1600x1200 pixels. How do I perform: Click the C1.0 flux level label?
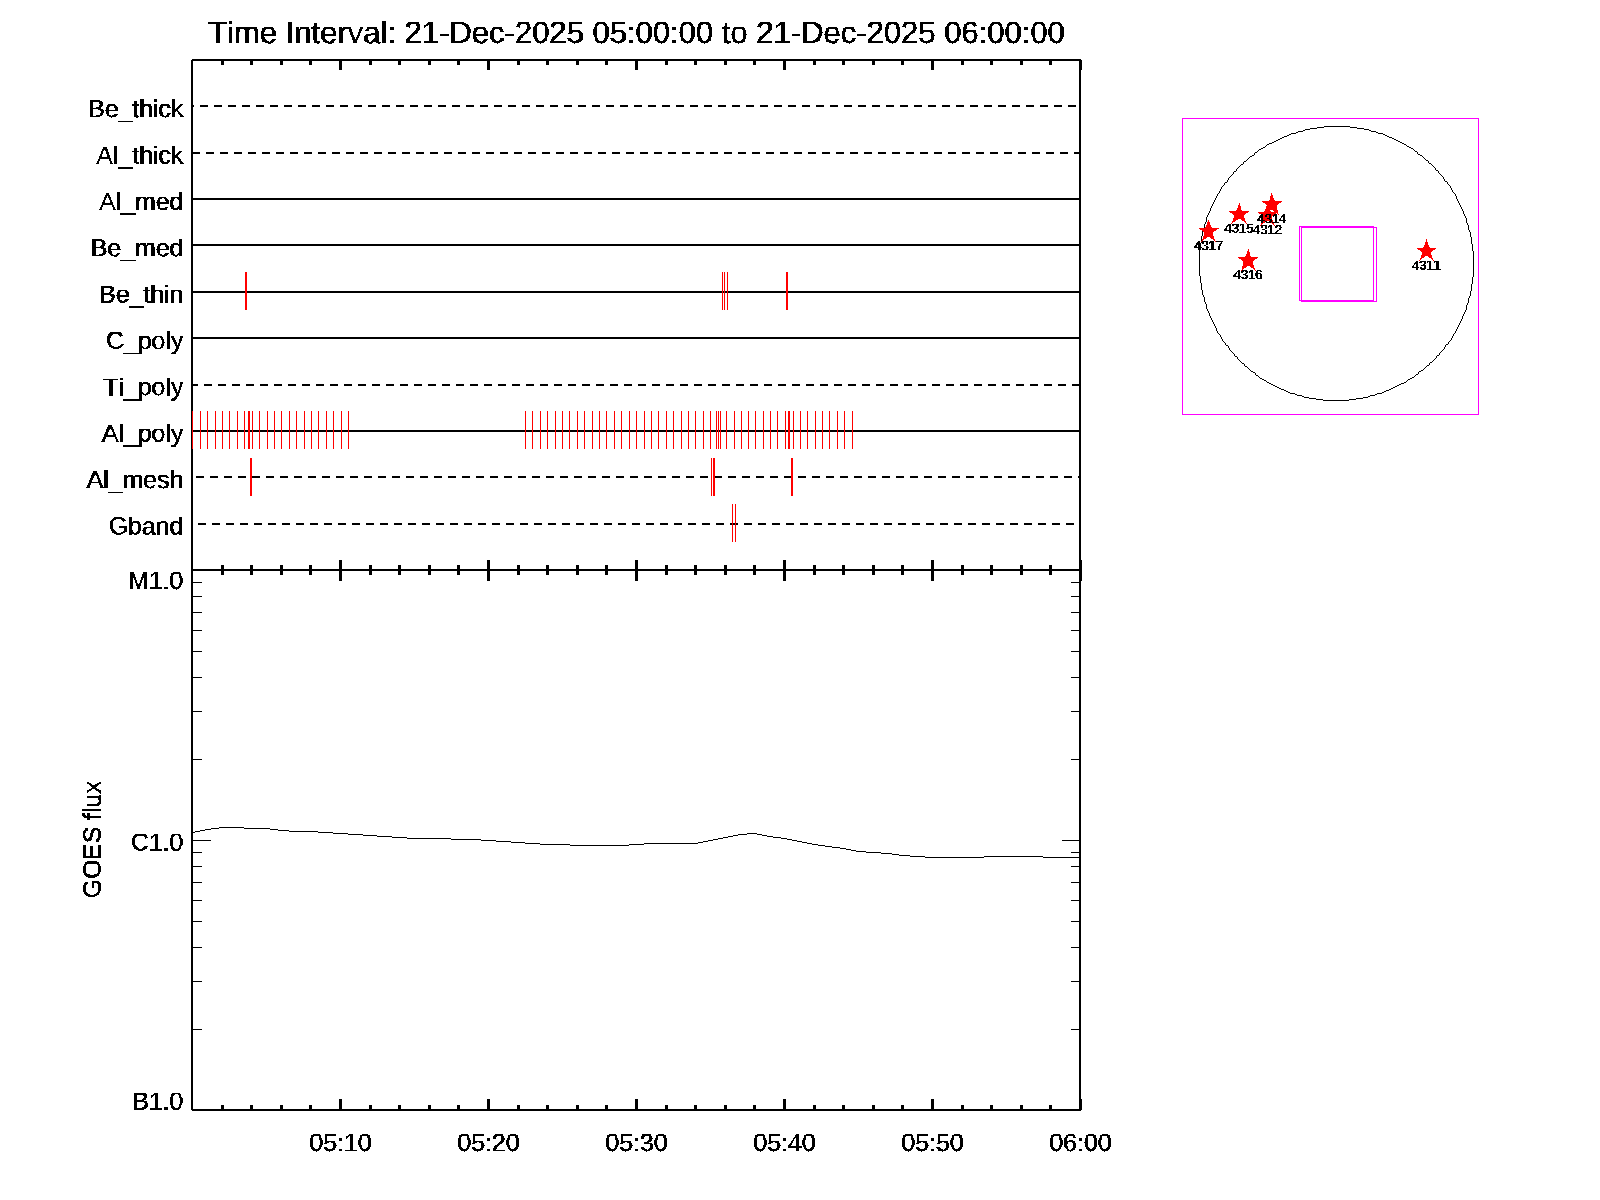click(x=157, y=843)
